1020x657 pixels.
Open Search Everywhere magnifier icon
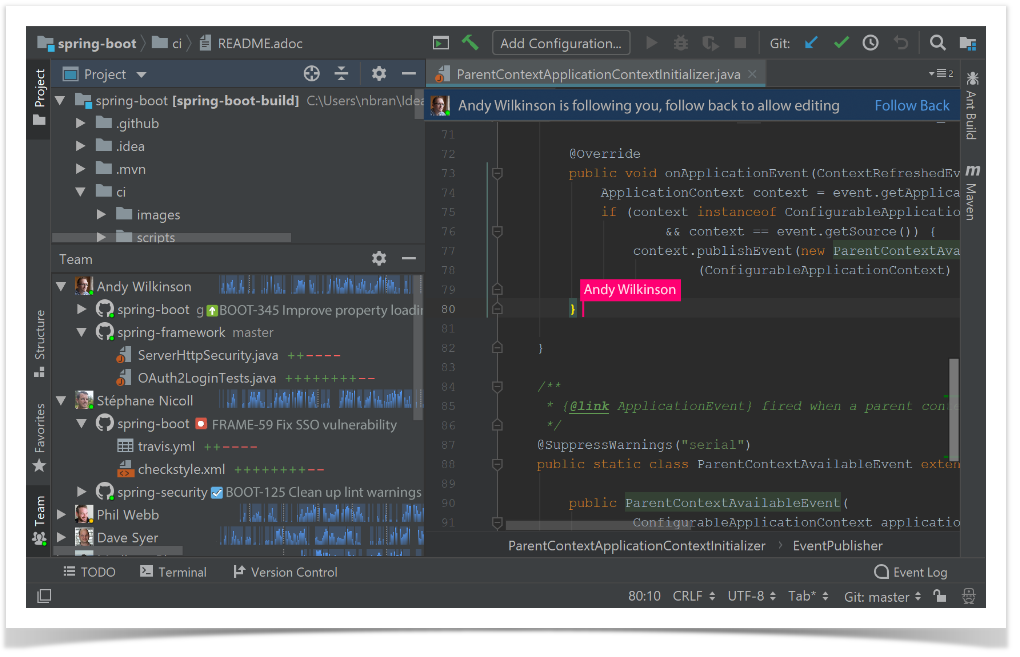tap(937, 43)
